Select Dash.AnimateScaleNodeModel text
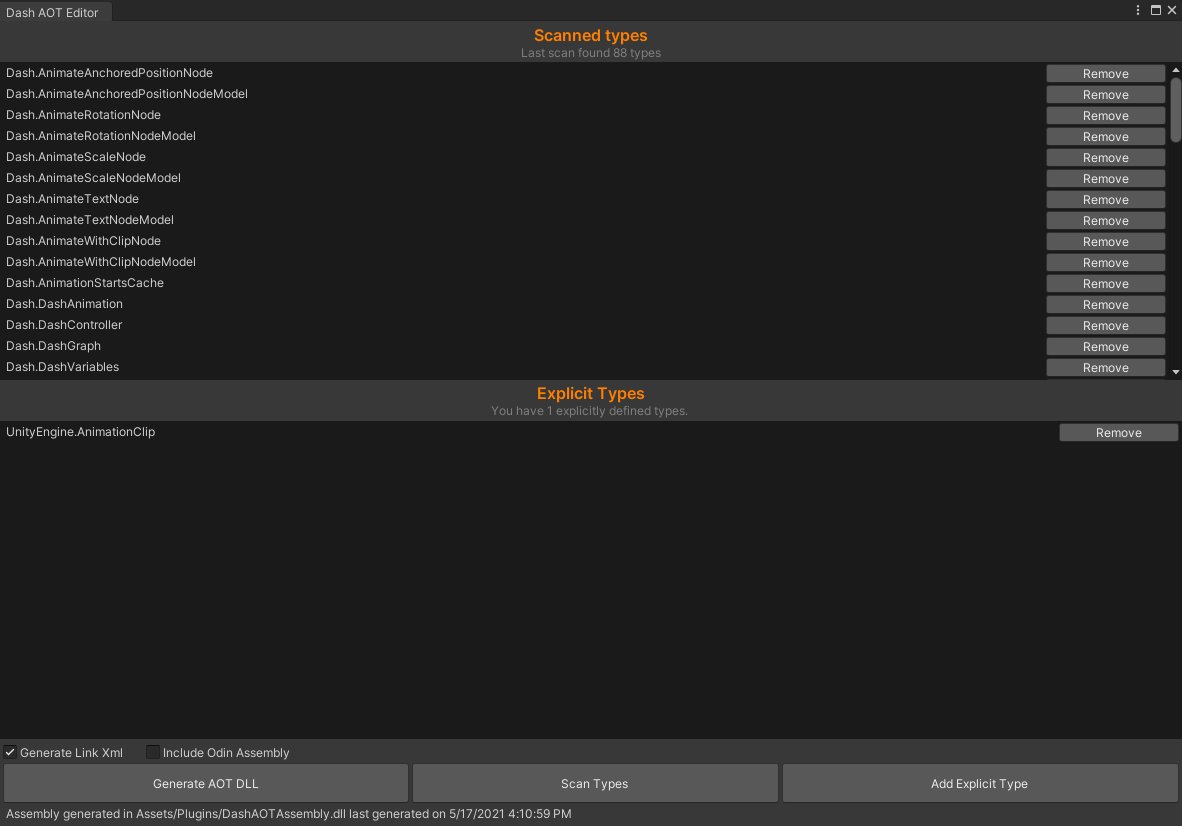 click(x=93, y=178)
